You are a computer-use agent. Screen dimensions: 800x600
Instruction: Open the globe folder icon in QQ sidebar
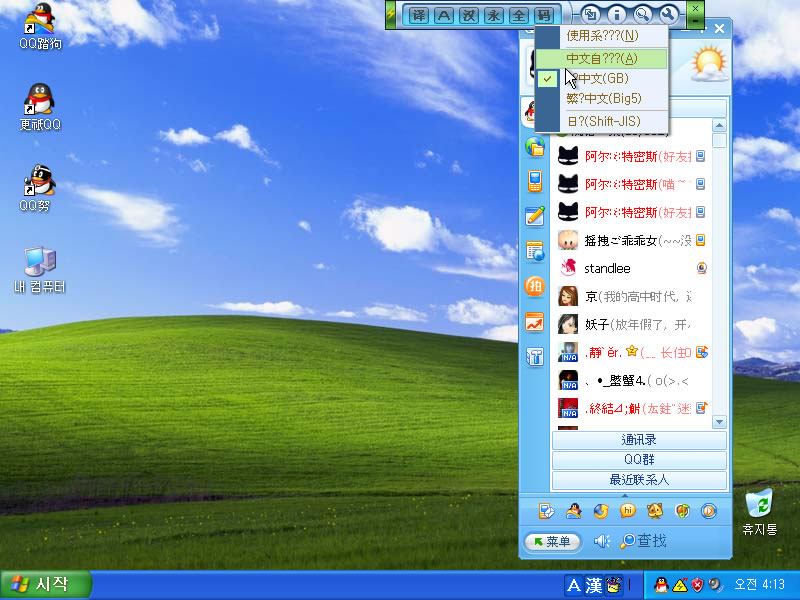click(x=535, y=147)
